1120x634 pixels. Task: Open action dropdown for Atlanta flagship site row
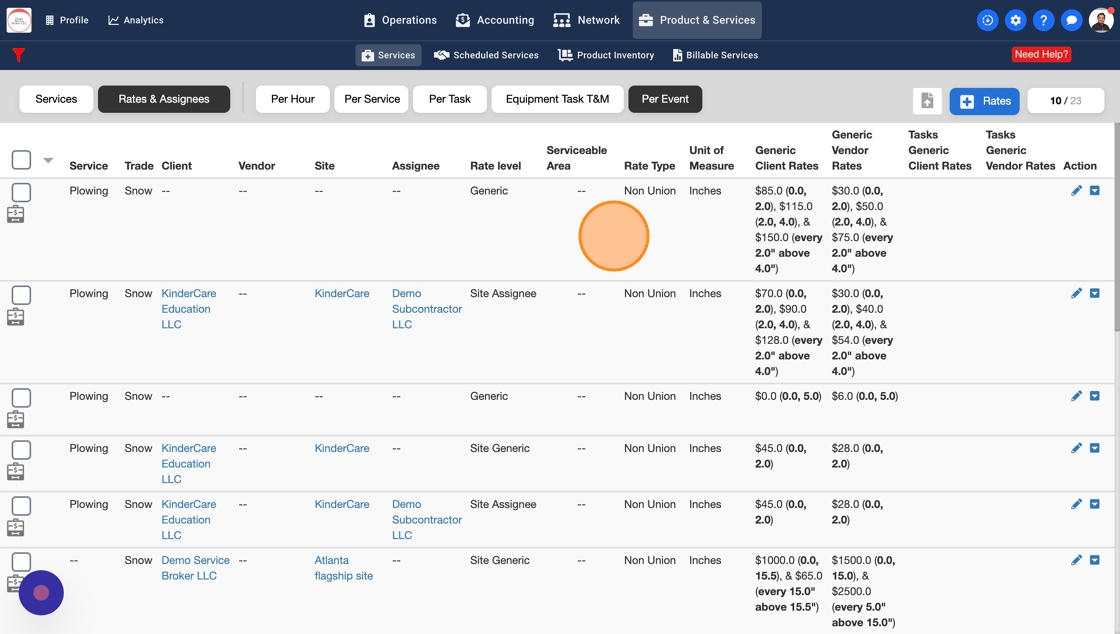[1095, 561]
